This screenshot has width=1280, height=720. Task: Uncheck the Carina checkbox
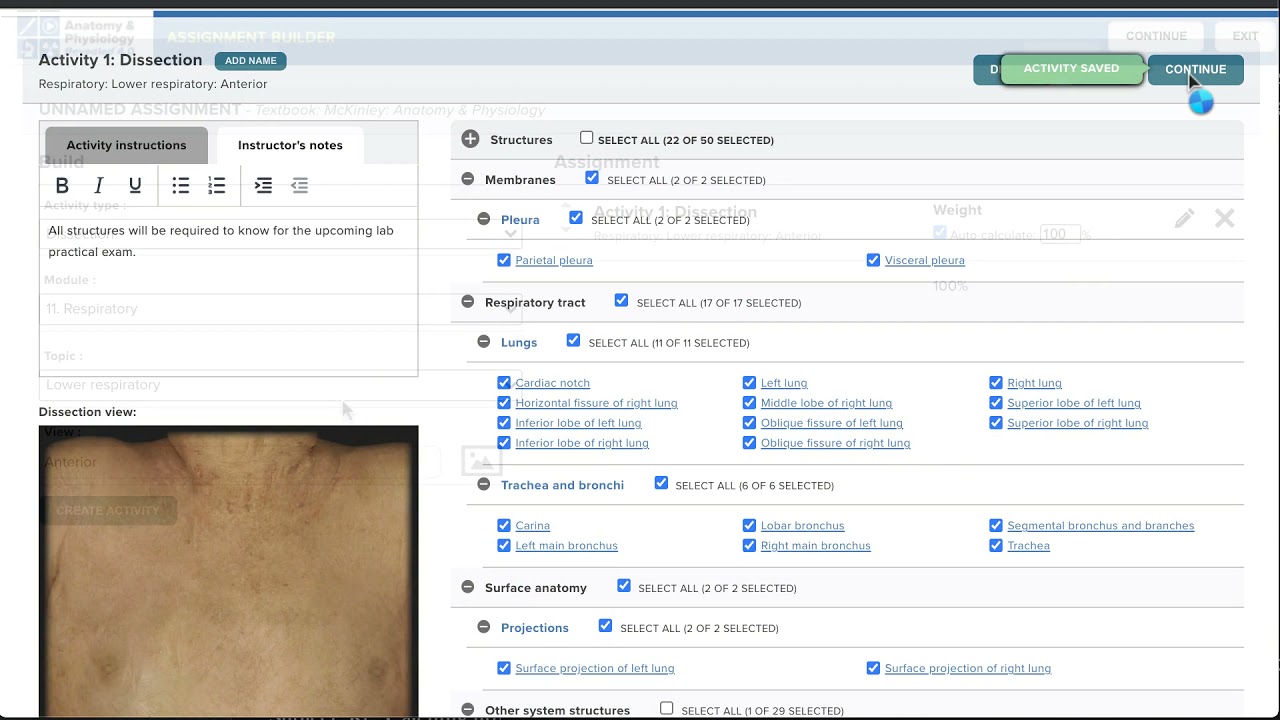[504, 525]
